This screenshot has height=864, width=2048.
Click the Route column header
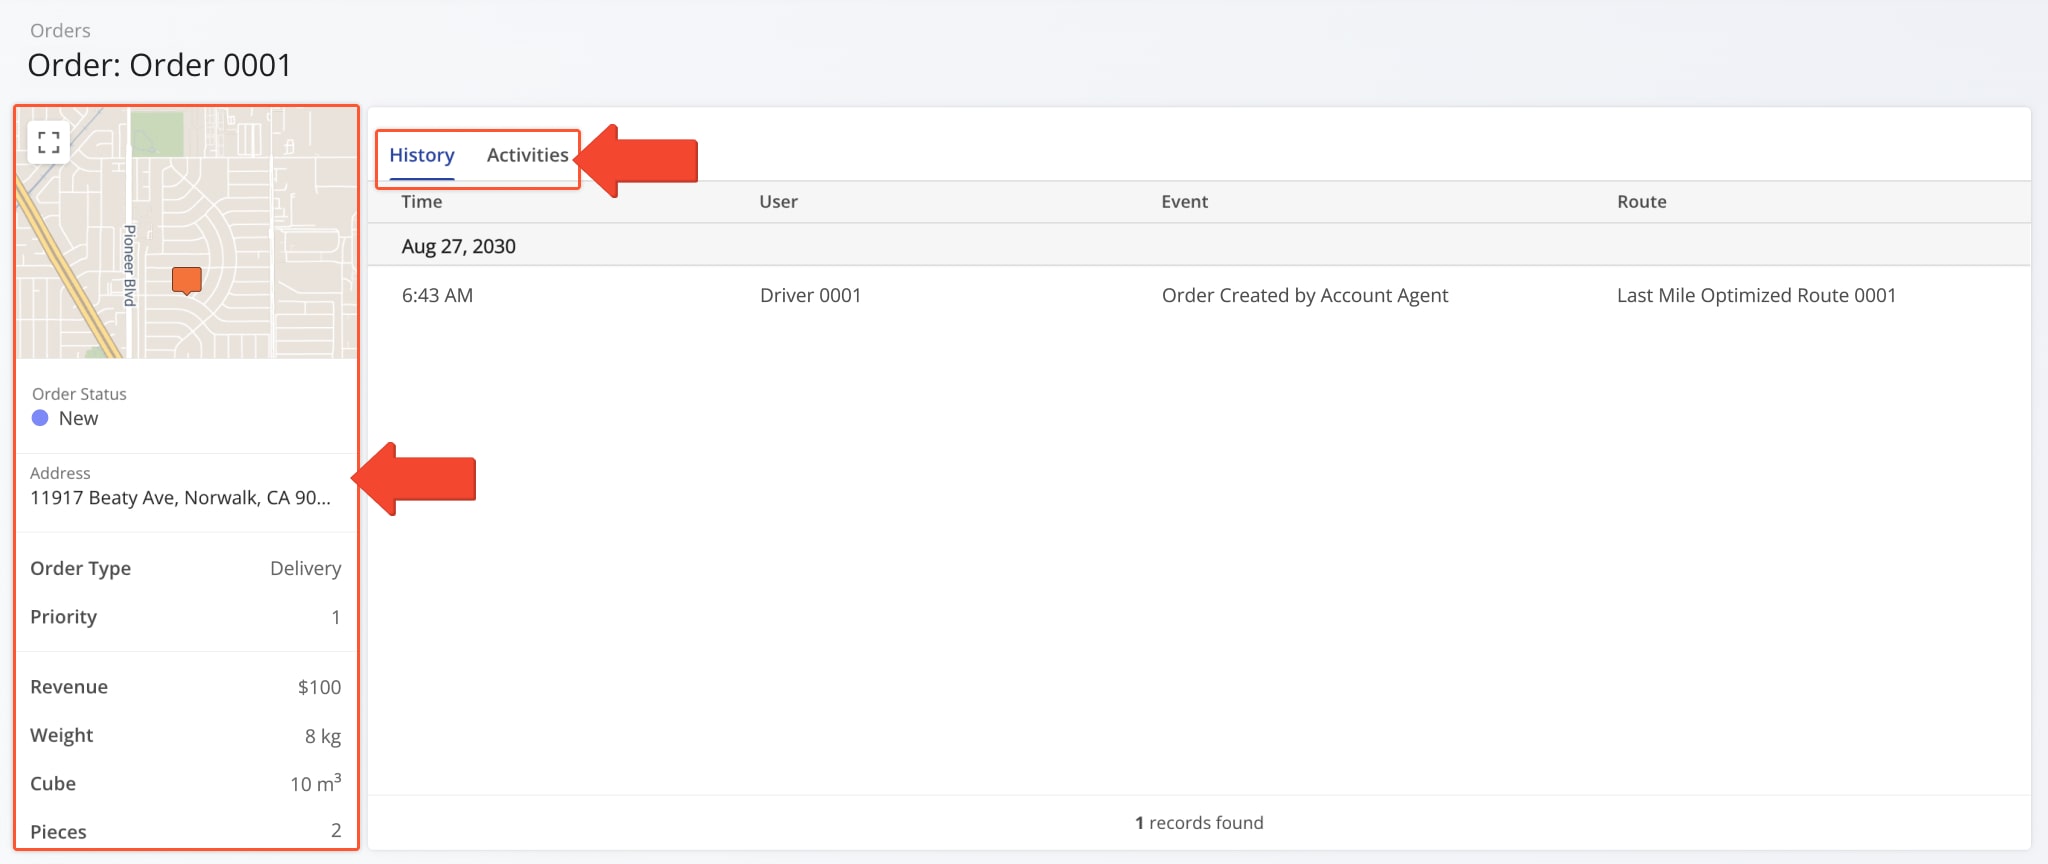click(x=1642, y=202)
